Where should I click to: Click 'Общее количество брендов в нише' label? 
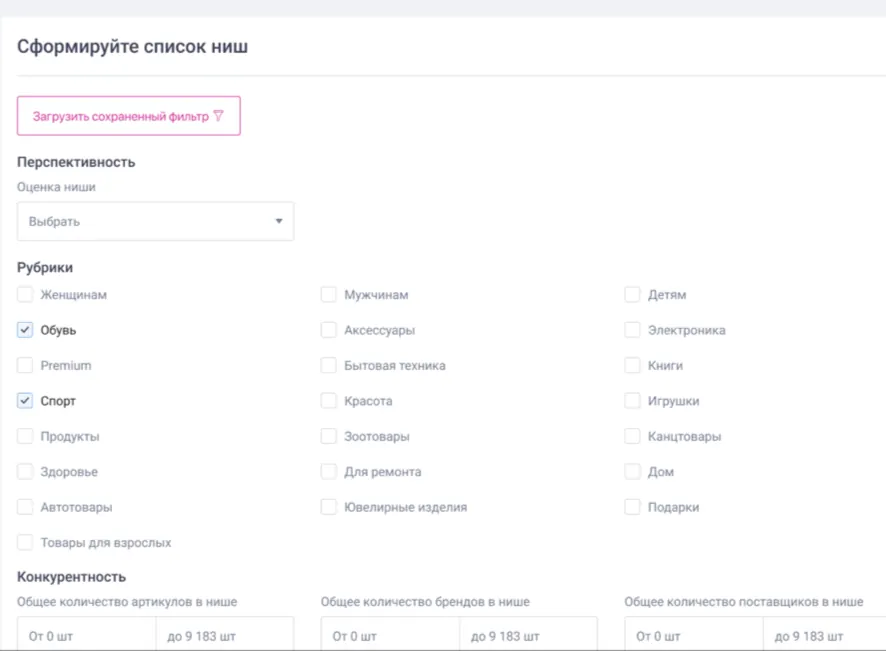click(x=425, y=602)
